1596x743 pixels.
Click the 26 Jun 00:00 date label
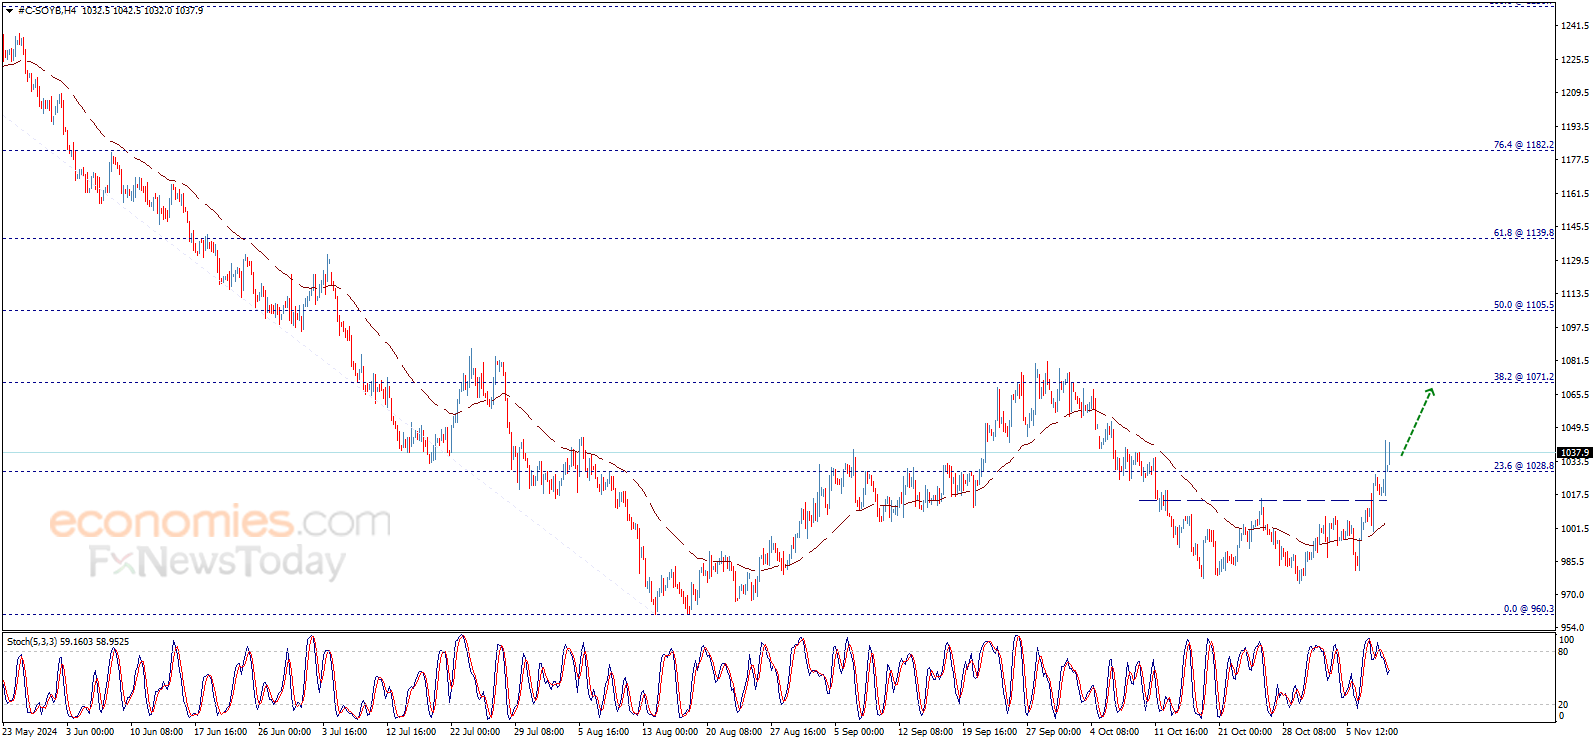tap(284, 732)
